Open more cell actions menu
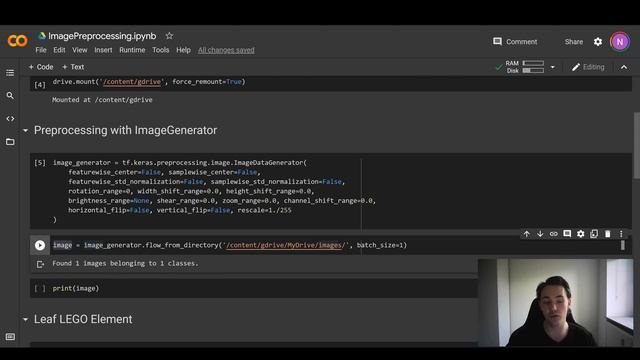The height and width of the screenshot is (360, 640). coord(621,234)
